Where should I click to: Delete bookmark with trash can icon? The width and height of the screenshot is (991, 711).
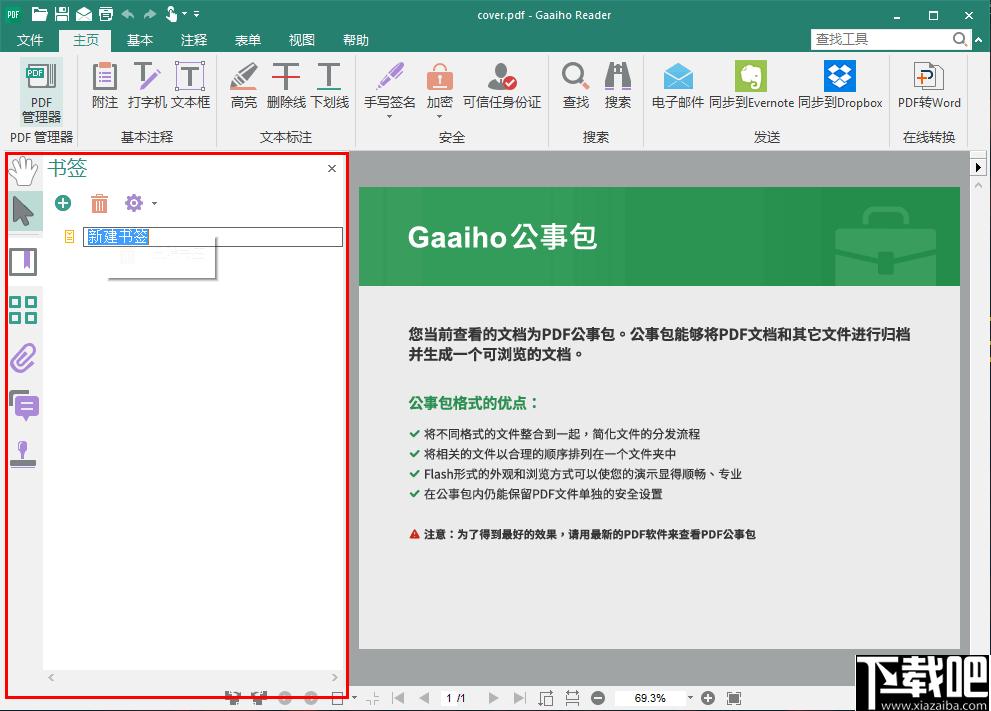click(99, 204)
